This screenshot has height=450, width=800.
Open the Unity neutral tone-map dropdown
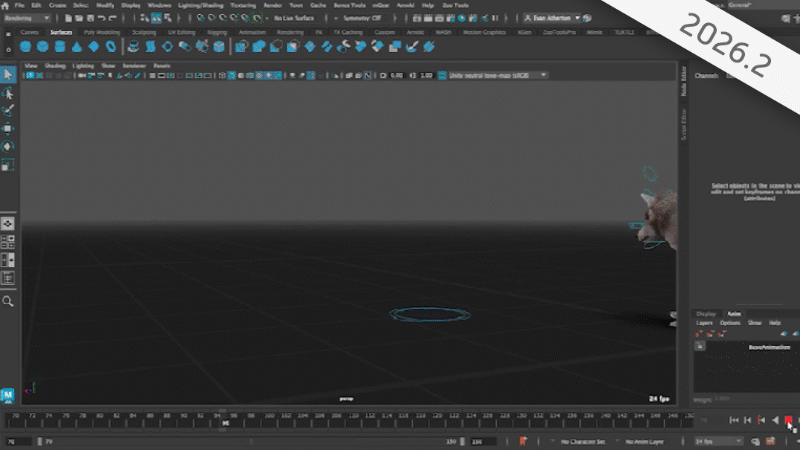498,76
